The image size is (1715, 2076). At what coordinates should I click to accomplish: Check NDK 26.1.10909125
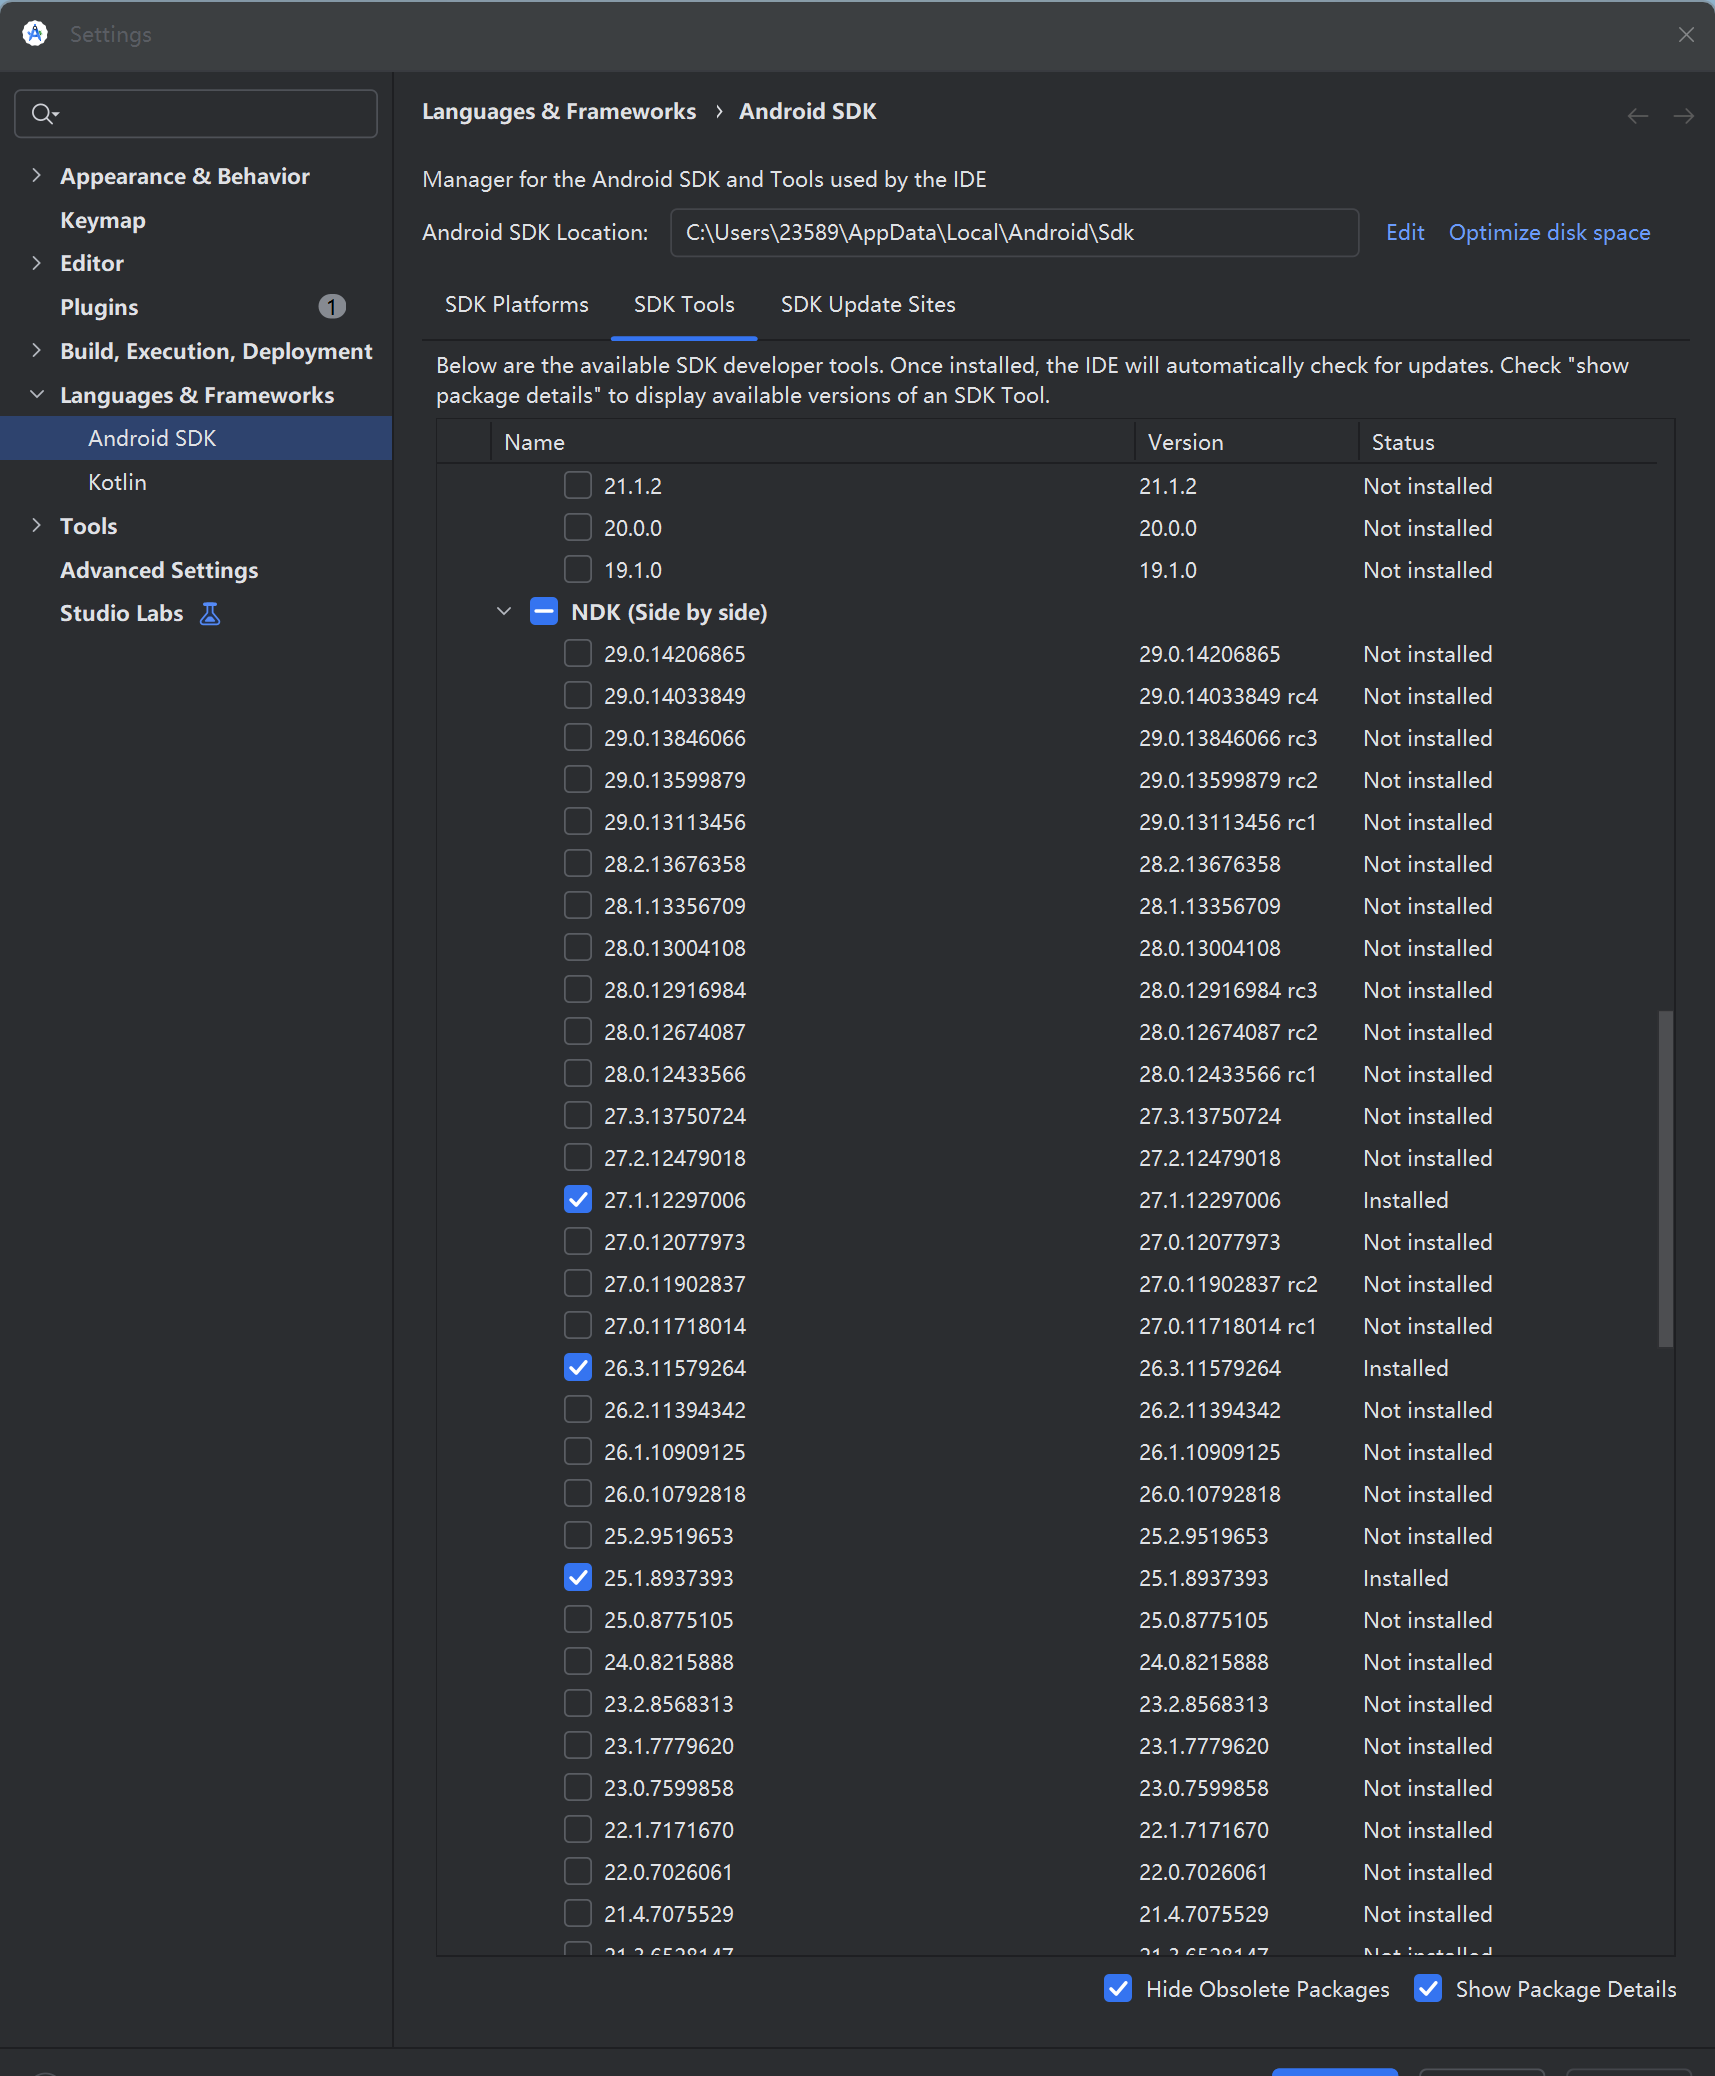click(x=578, y=1452)
